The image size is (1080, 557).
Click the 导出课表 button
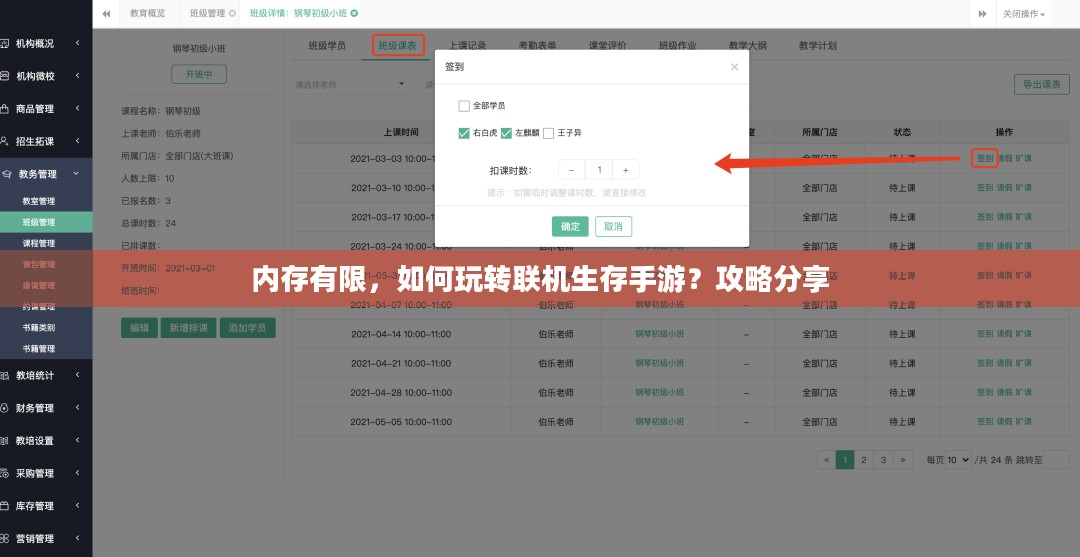point(1041,85)
